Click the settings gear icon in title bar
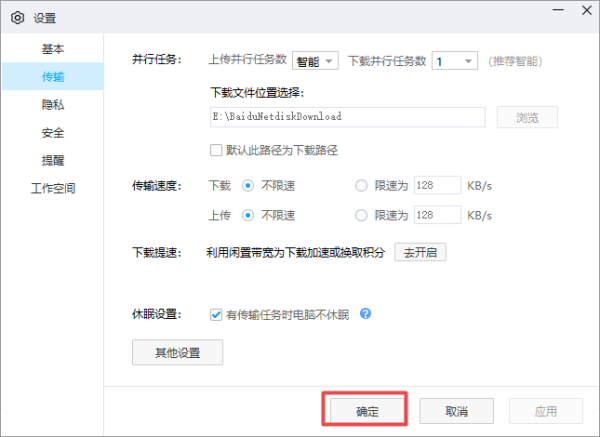This screenshot has height=437, width=600. click(18, 18)
